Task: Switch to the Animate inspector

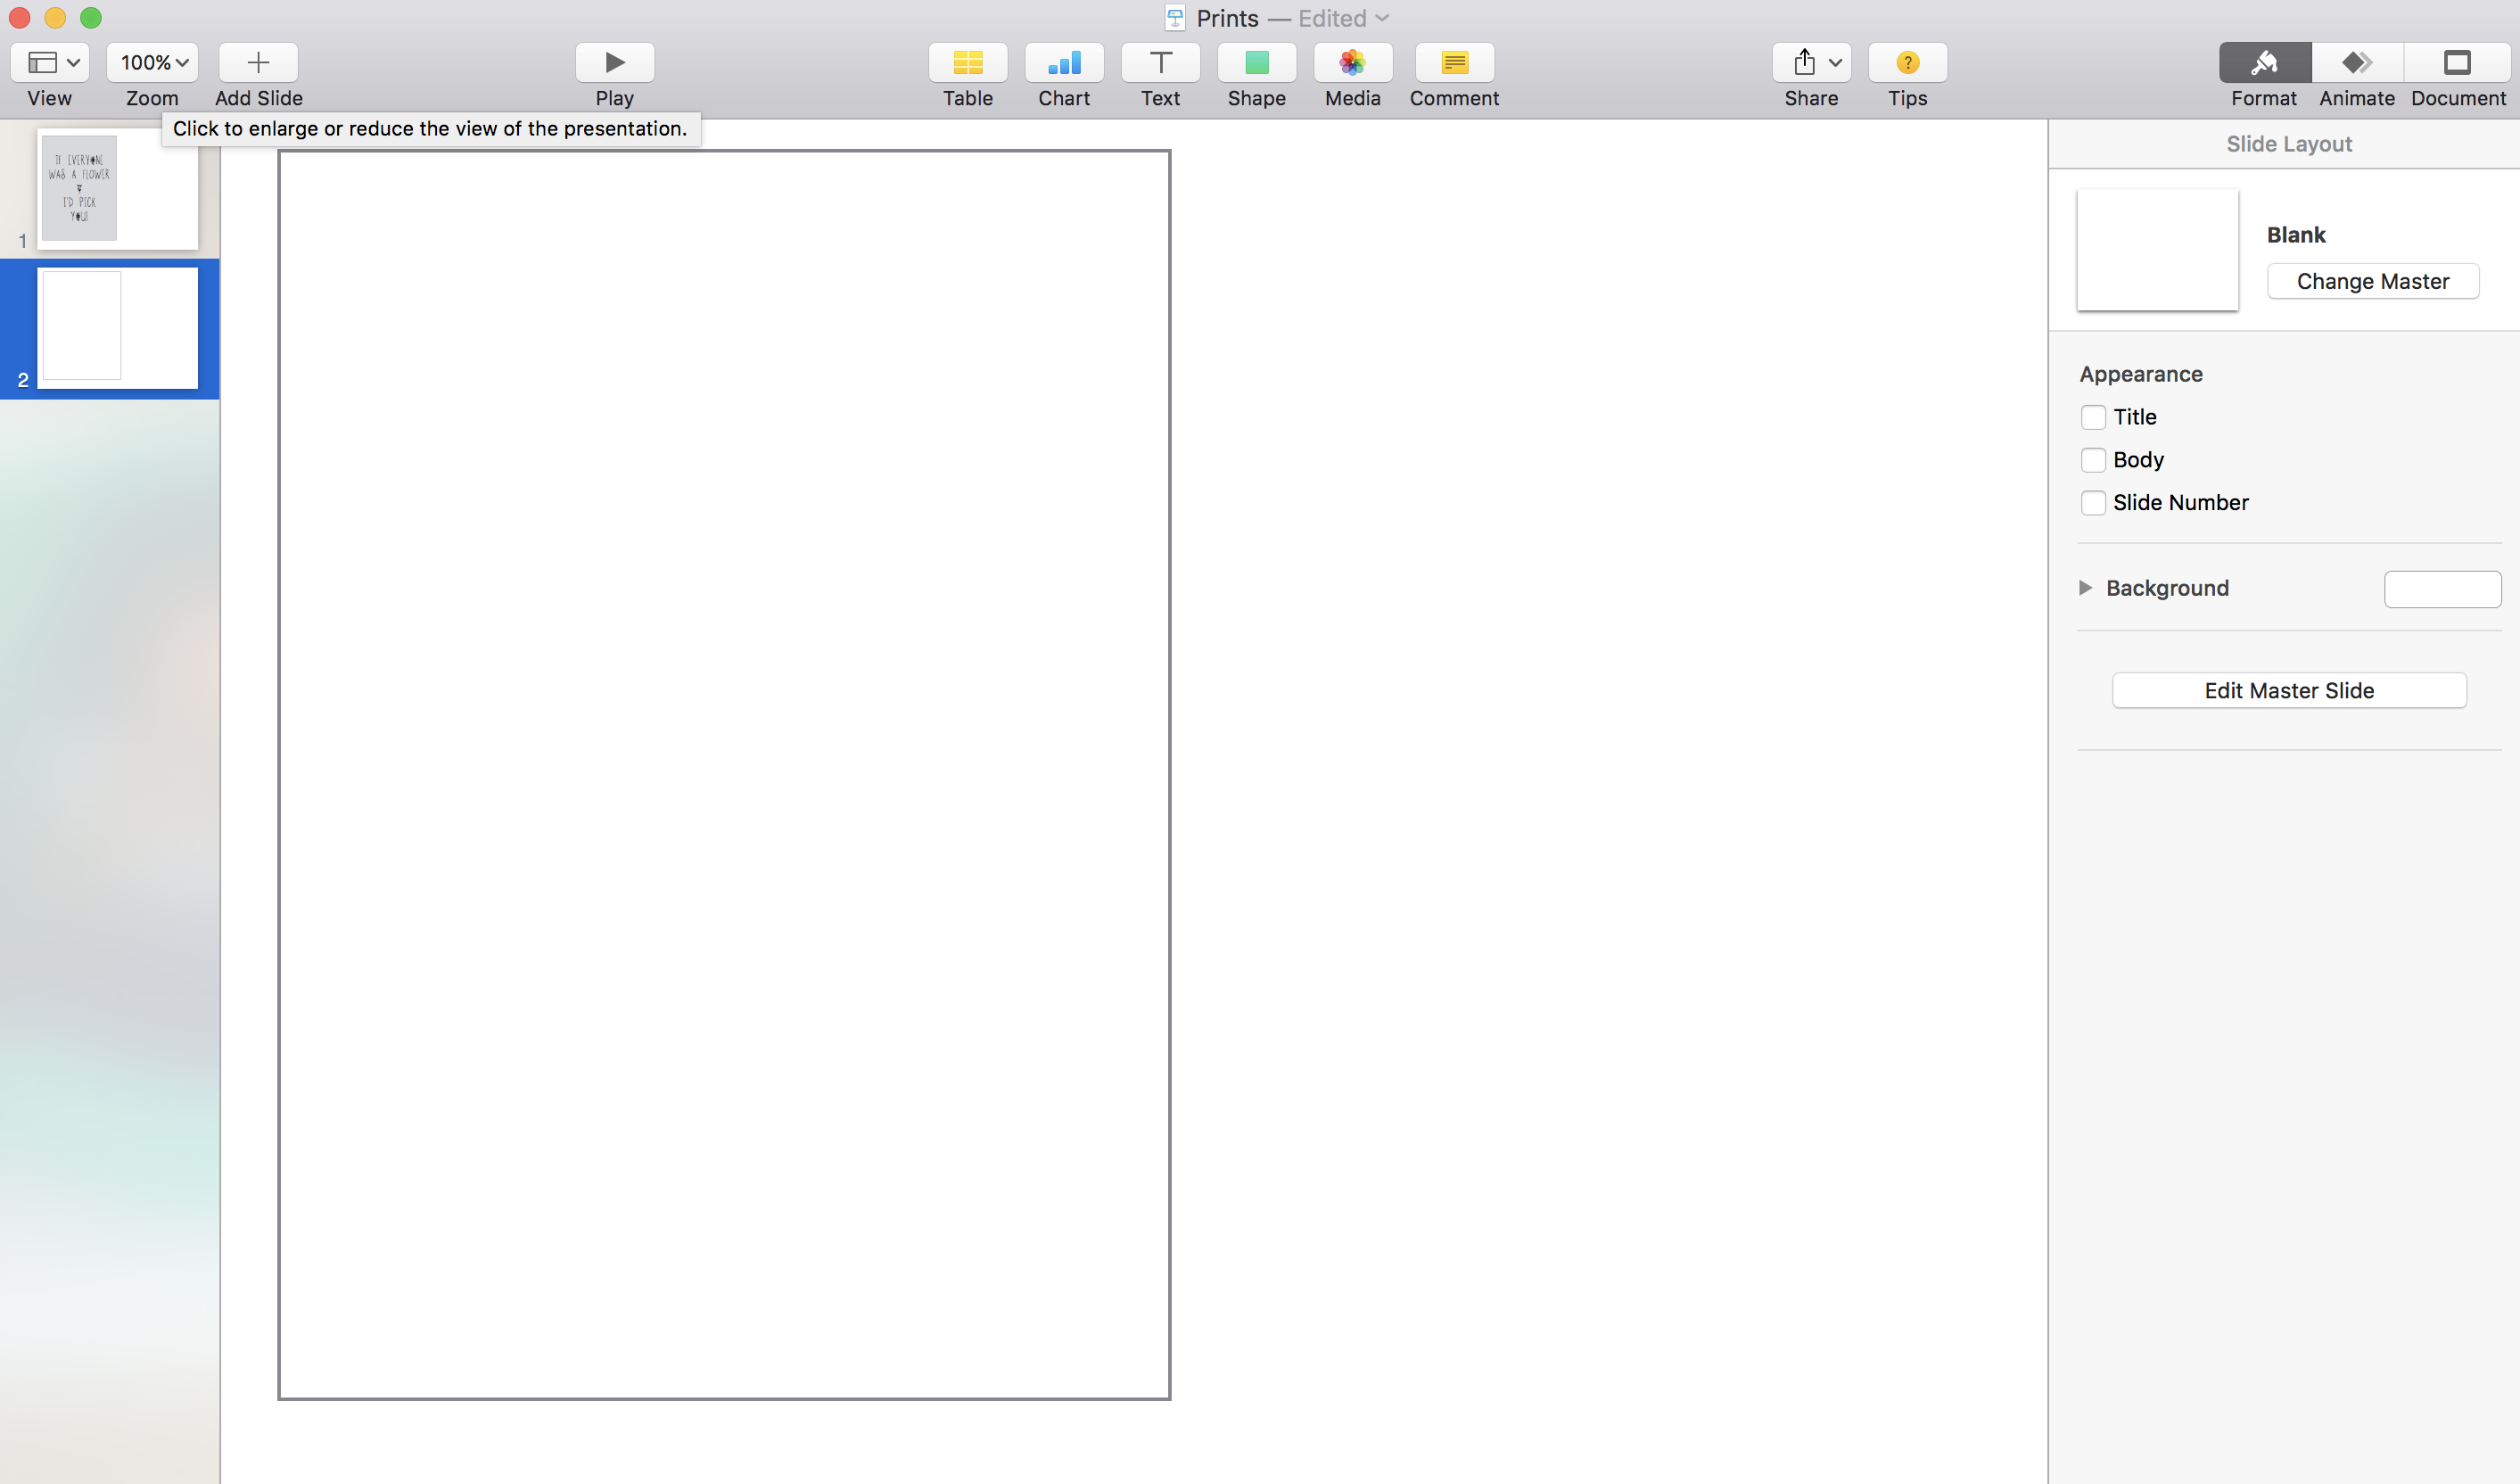Action: coord(2357,62)
